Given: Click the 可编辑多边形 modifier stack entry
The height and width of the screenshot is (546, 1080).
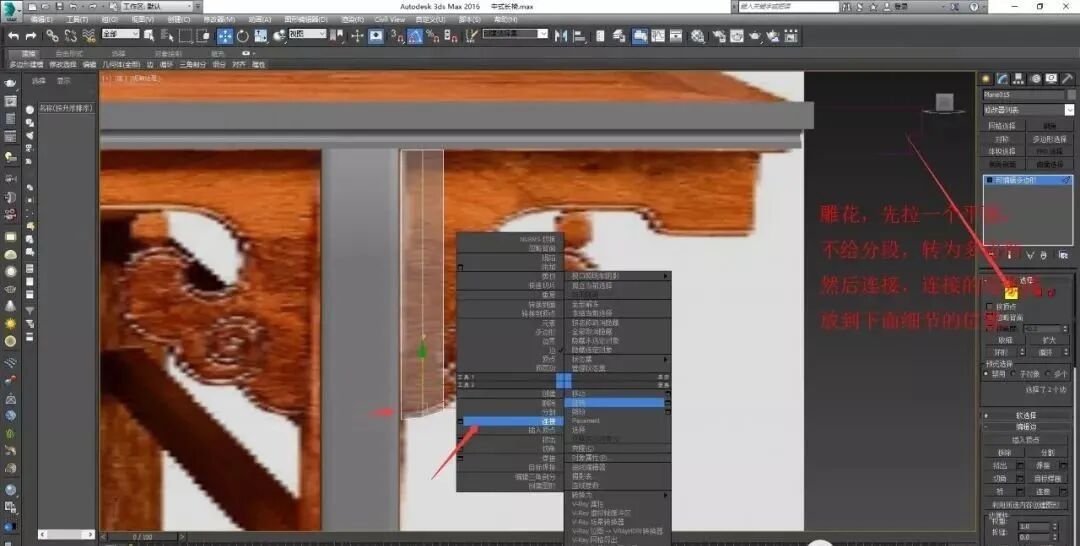Looking at the screenshot, I should point(1028,180).
